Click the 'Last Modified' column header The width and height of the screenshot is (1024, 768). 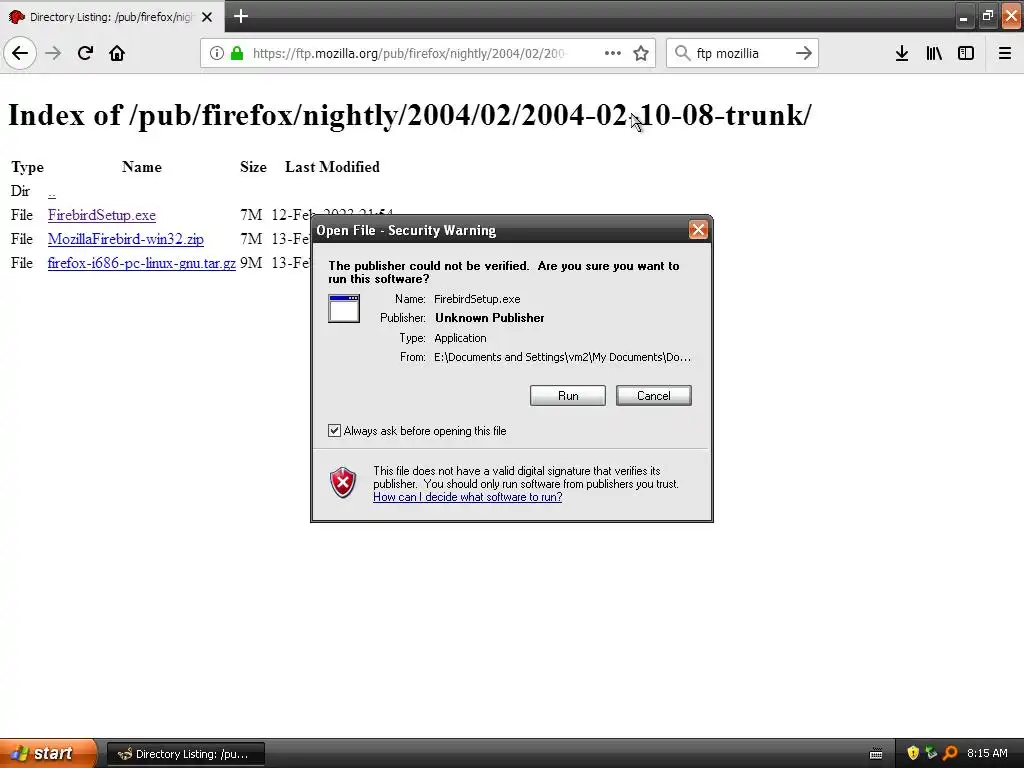tap(332, 167)
